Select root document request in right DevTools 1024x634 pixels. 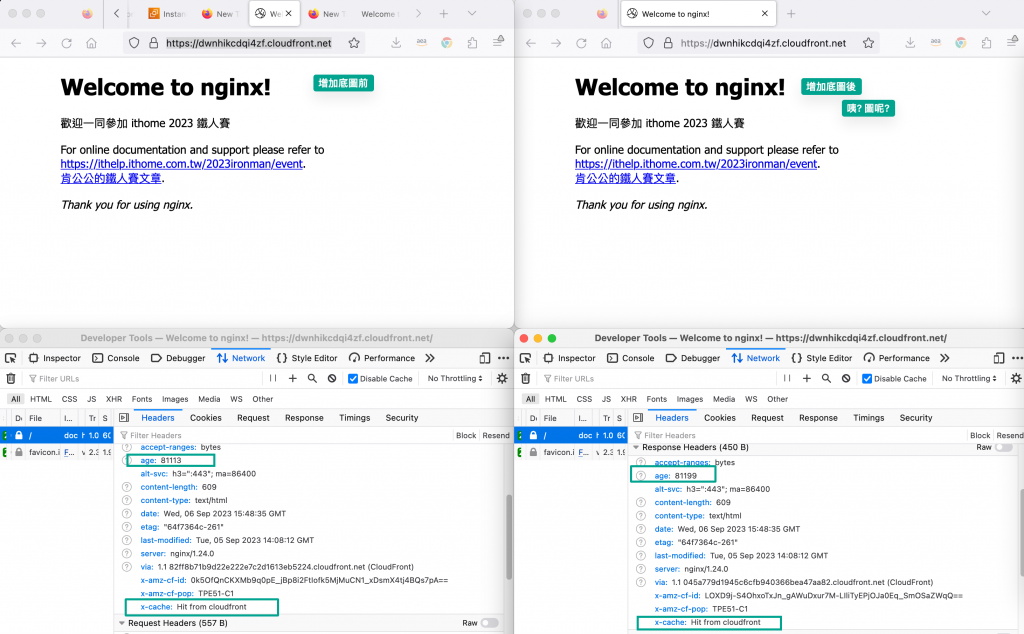(x=571, y=435)
